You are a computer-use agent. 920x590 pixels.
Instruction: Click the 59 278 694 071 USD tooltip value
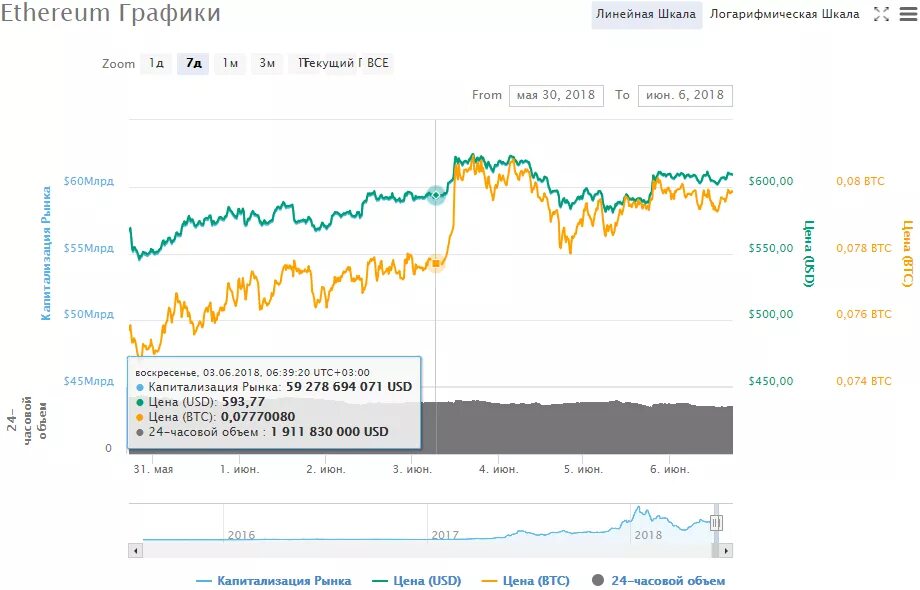(349, 387)
